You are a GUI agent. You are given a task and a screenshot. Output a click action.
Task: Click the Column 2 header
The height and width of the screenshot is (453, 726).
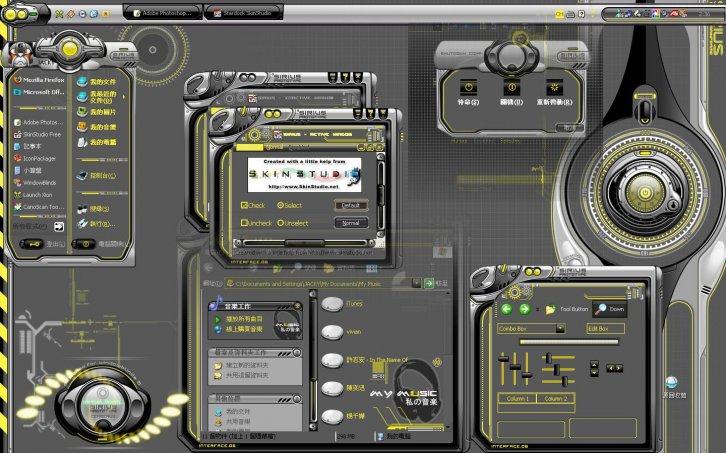(555, 398)
